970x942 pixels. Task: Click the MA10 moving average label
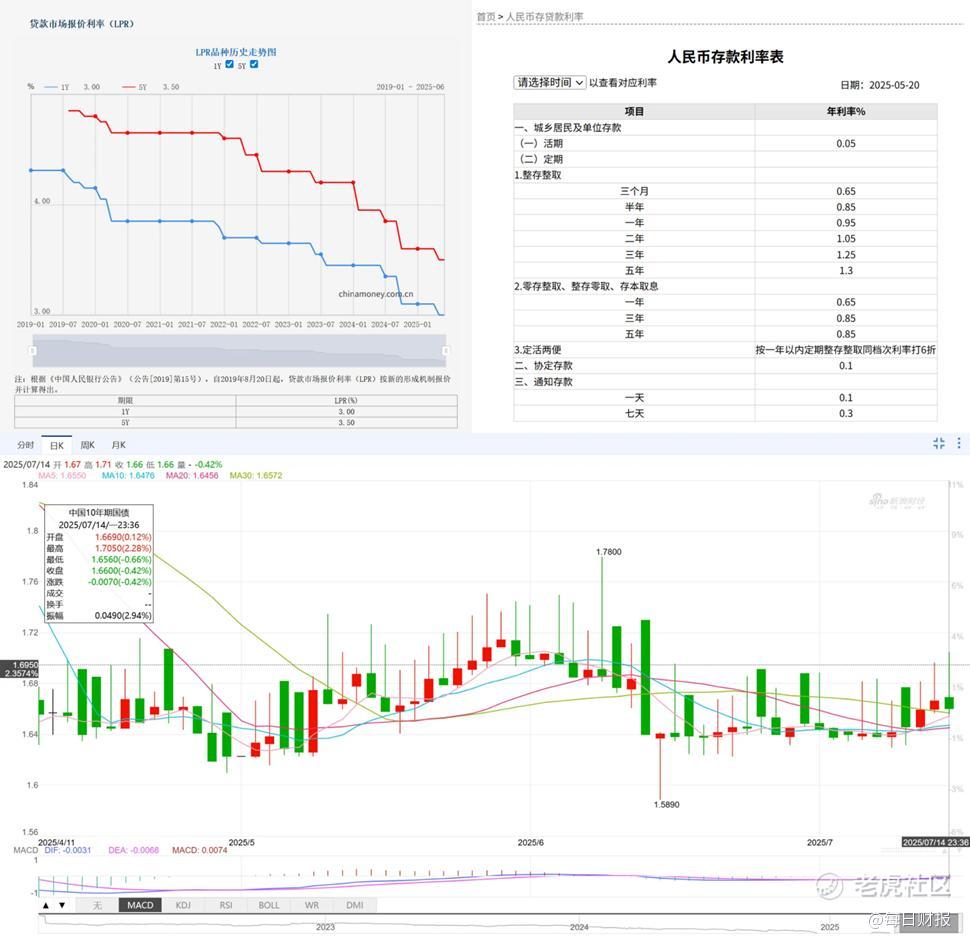click(128, 476)
